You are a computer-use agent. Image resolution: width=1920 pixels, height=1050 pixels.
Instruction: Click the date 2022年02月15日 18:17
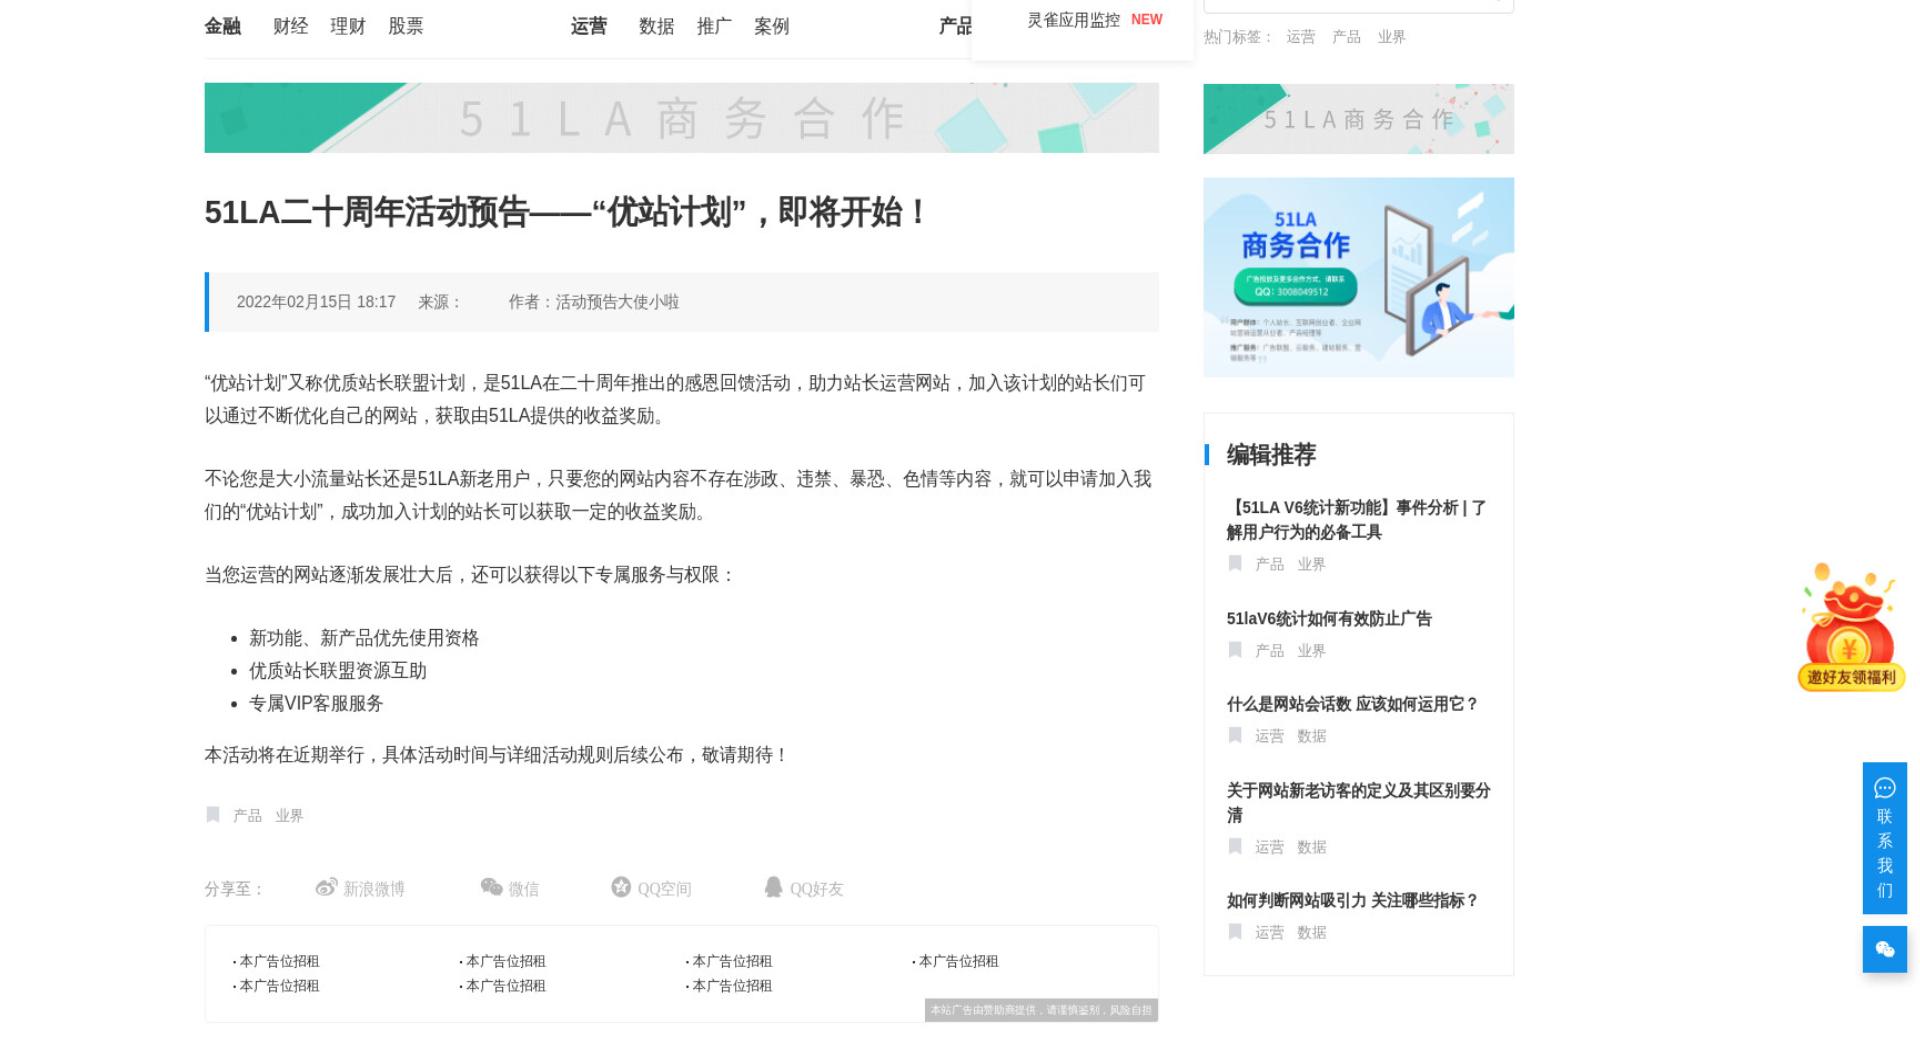316,302
